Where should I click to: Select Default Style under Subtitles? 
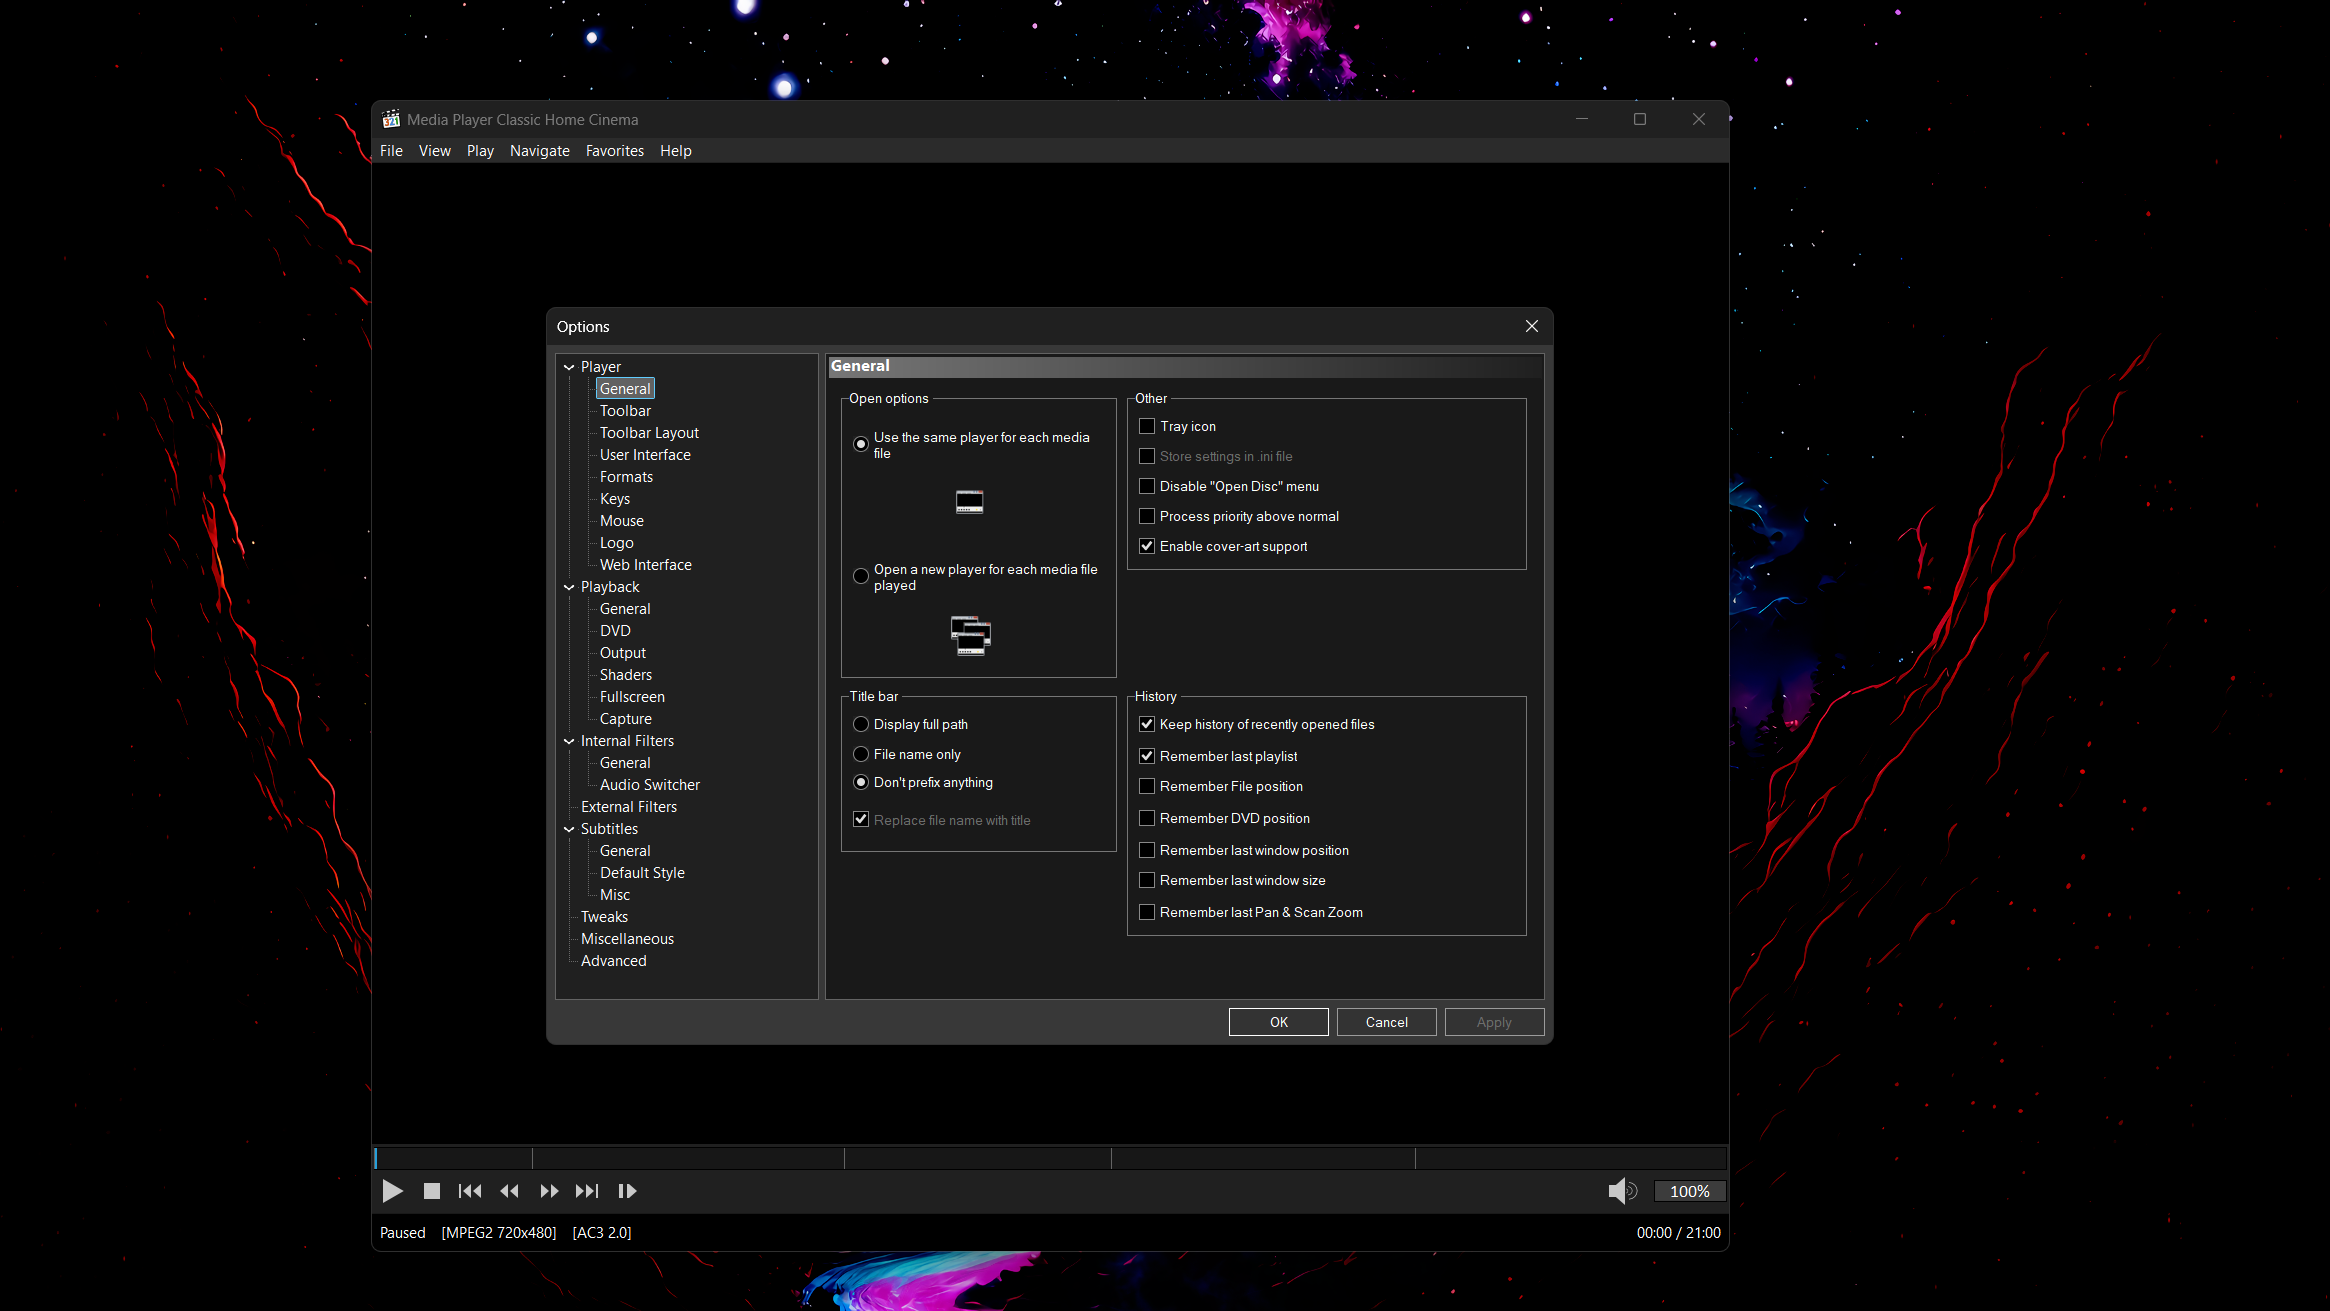tap(642, 873)
